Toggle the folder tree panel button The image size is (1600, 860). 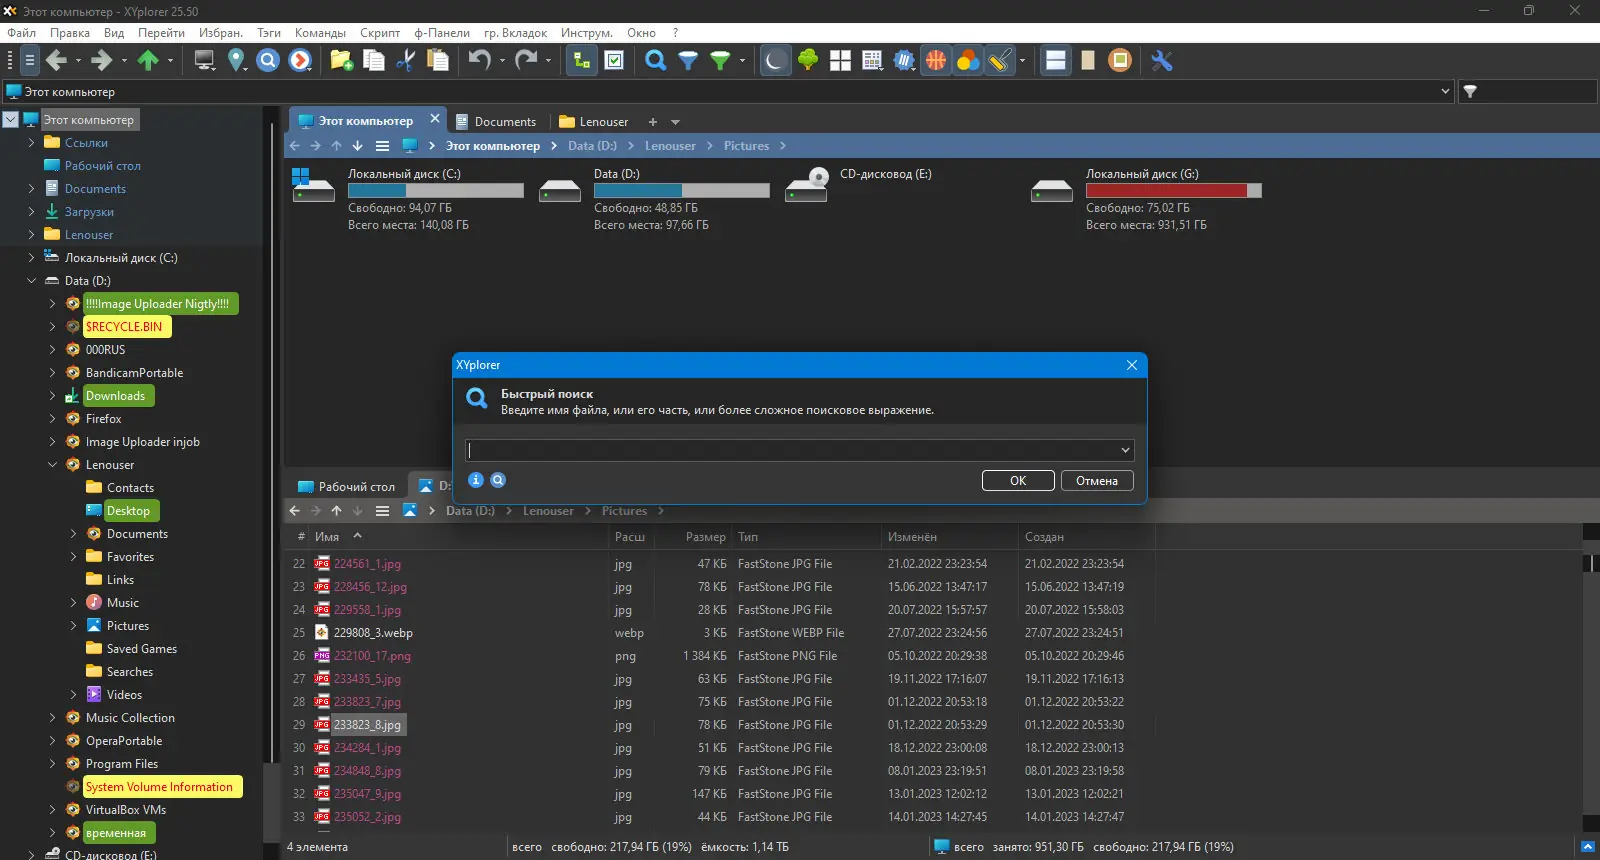[581, 61]
